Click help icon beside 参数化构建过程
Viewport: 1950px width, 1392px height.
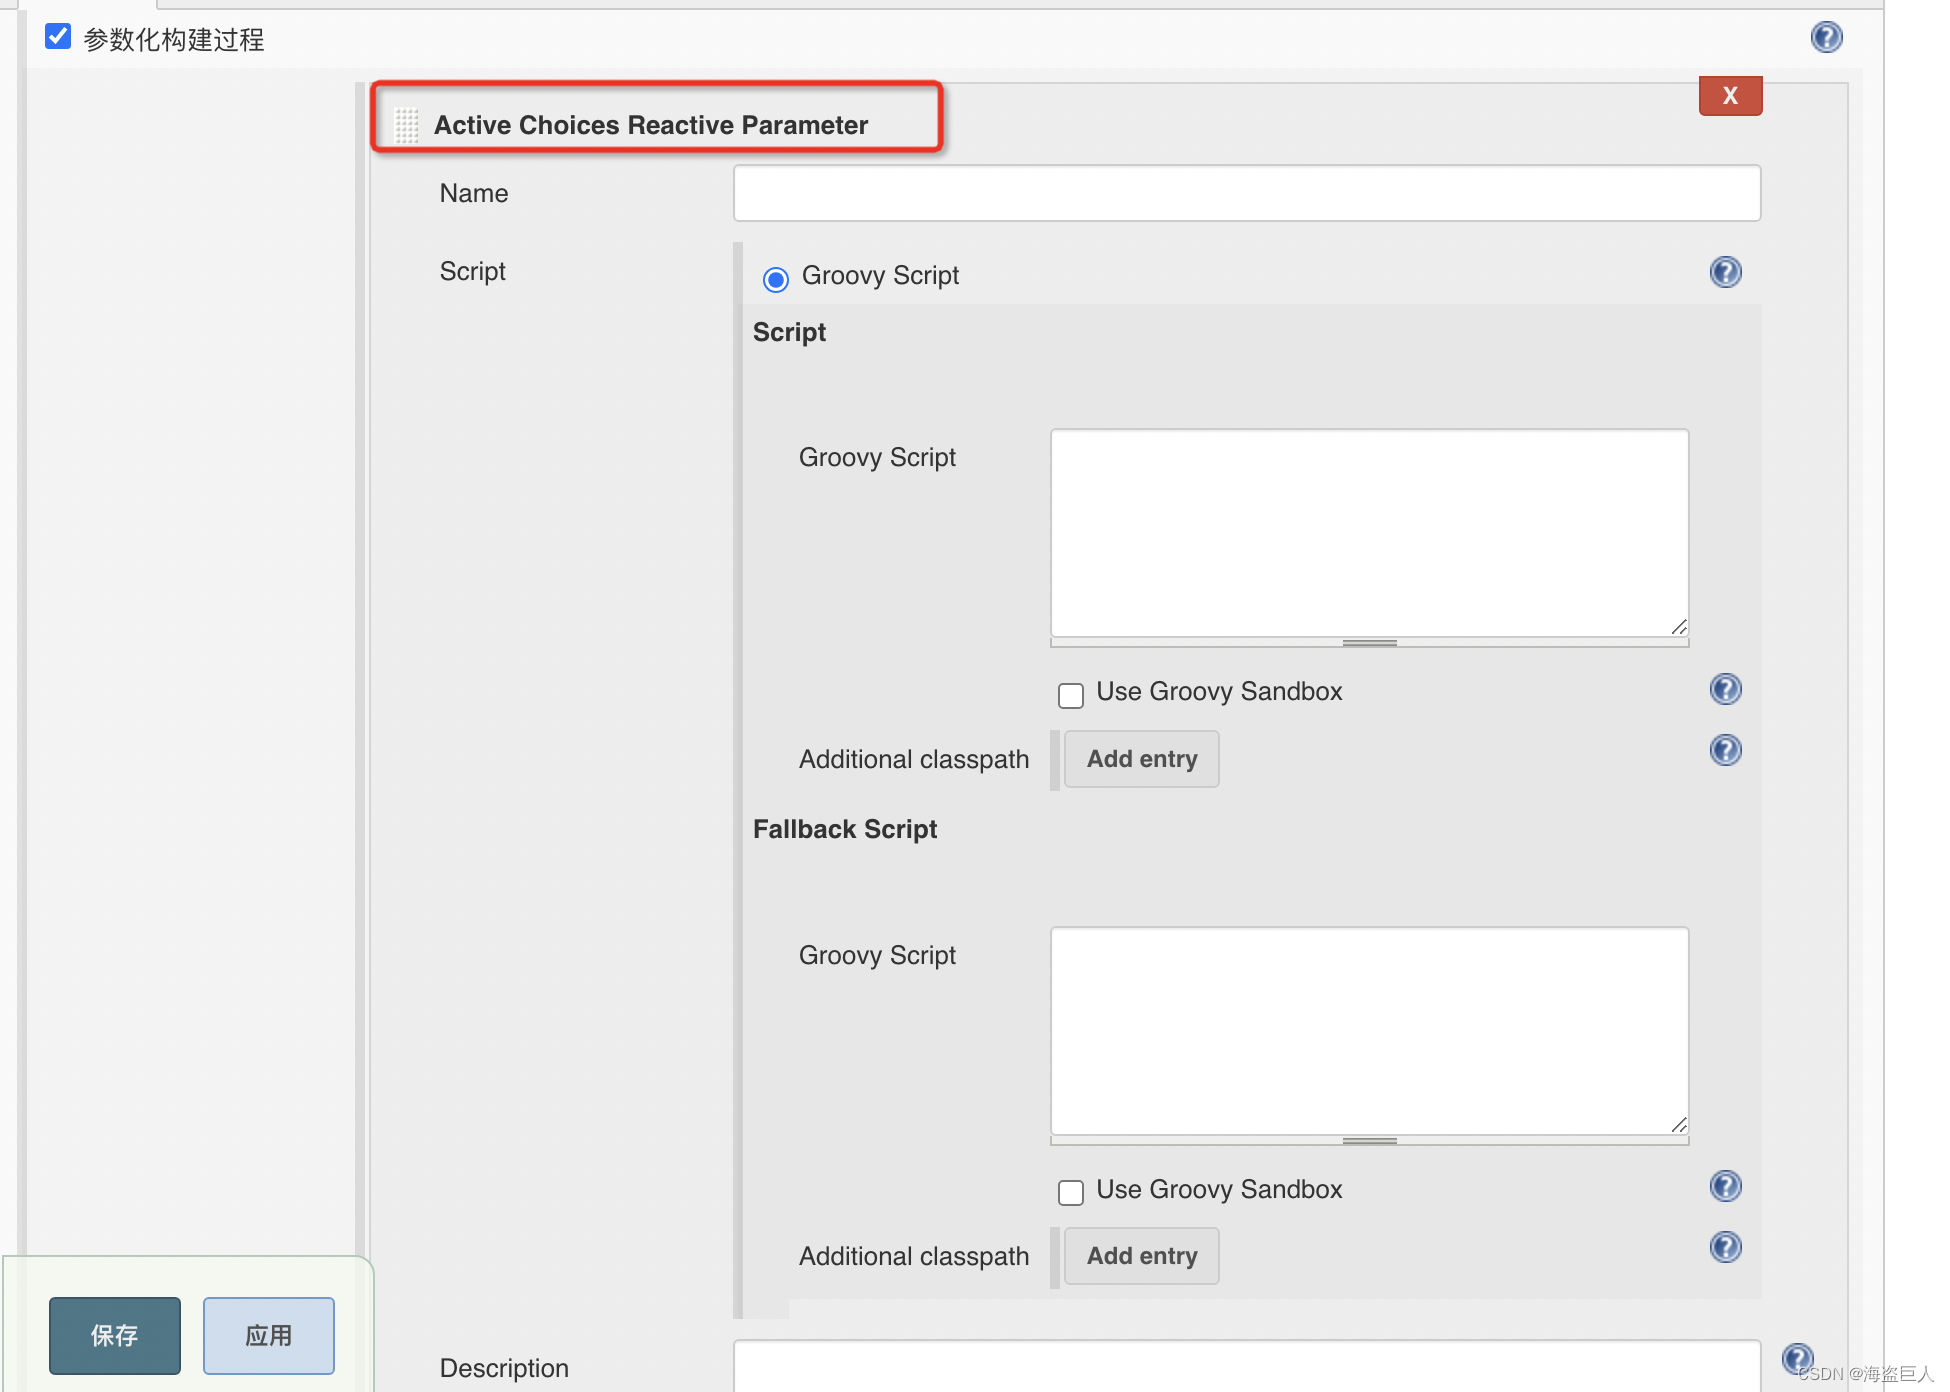(x=1826, y=38)
